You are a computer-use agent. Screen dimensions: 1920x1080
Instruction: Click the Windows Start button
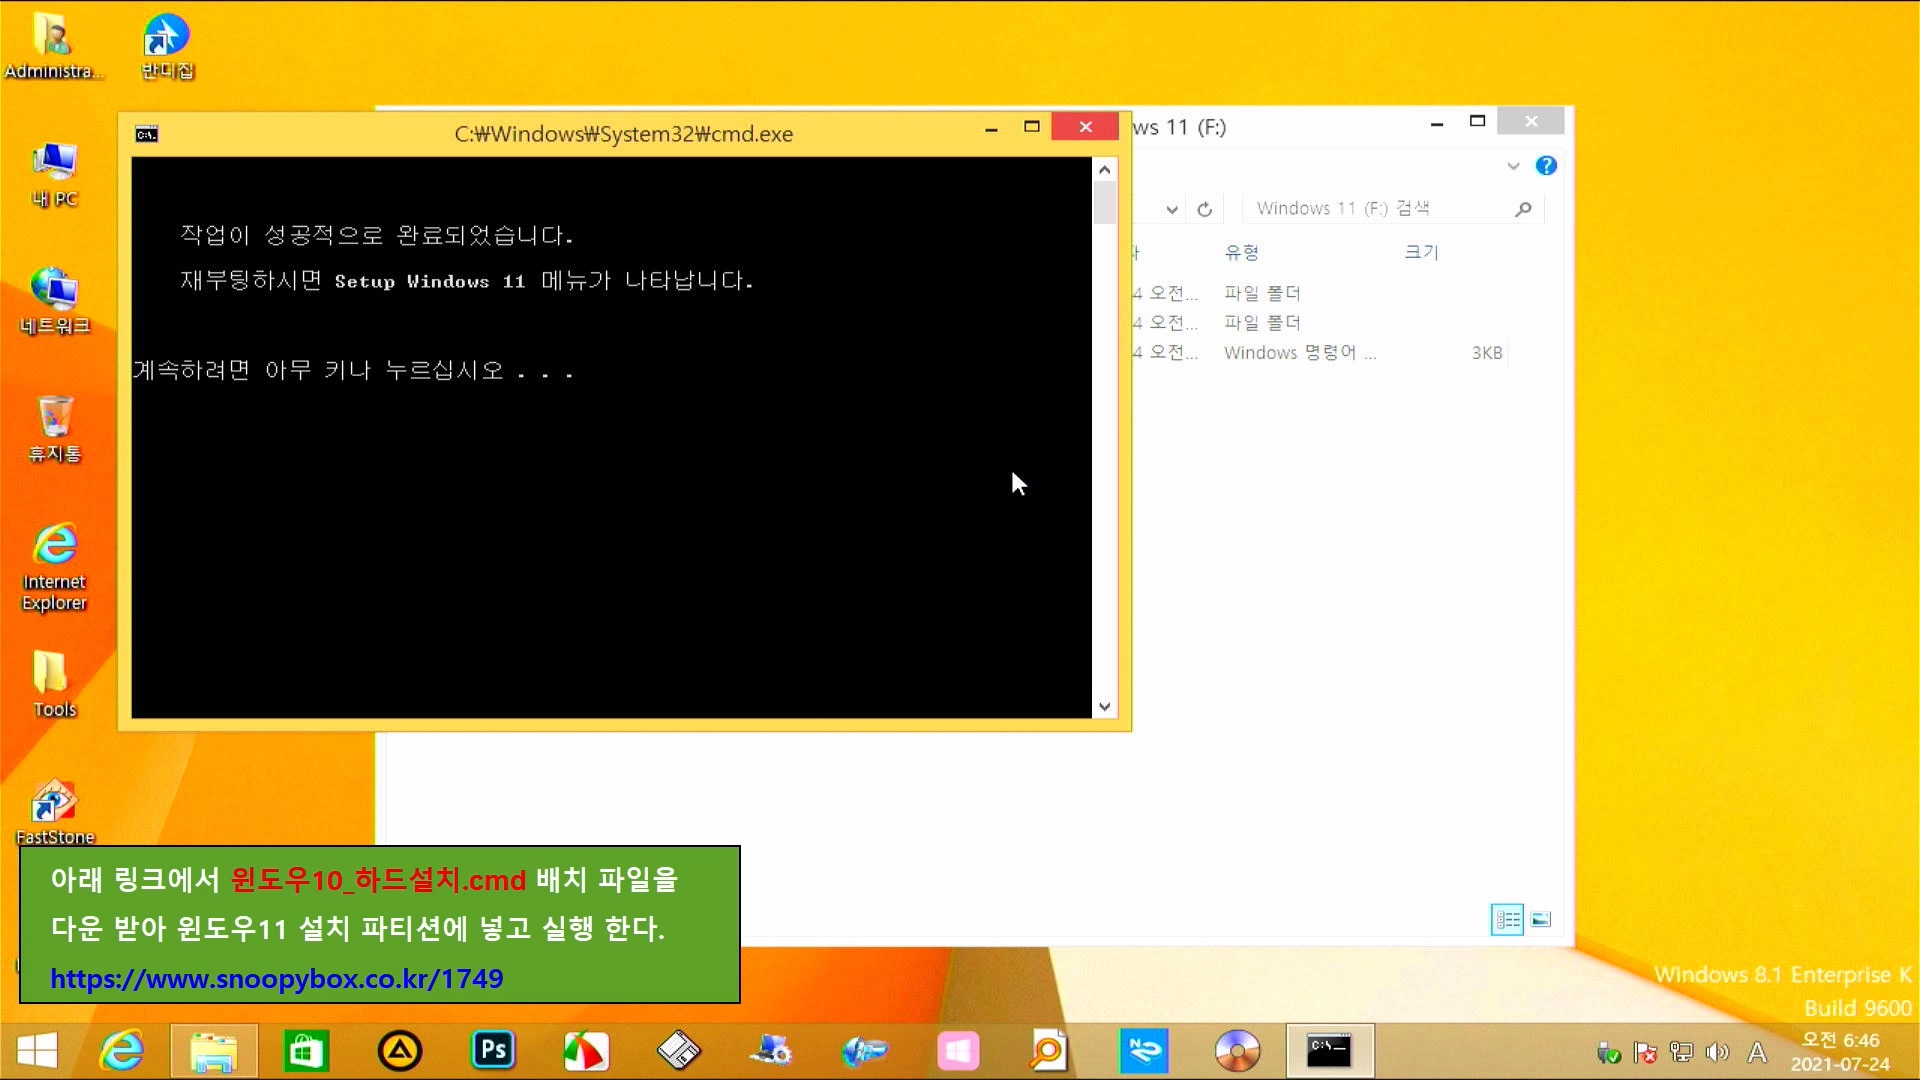click(x=37, y=1051)
